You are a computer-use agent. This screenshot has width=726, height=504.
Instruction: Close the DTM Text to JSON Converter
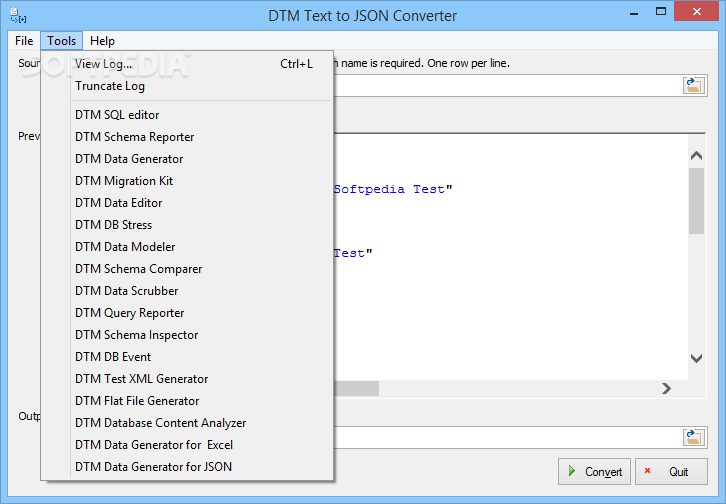696,12
